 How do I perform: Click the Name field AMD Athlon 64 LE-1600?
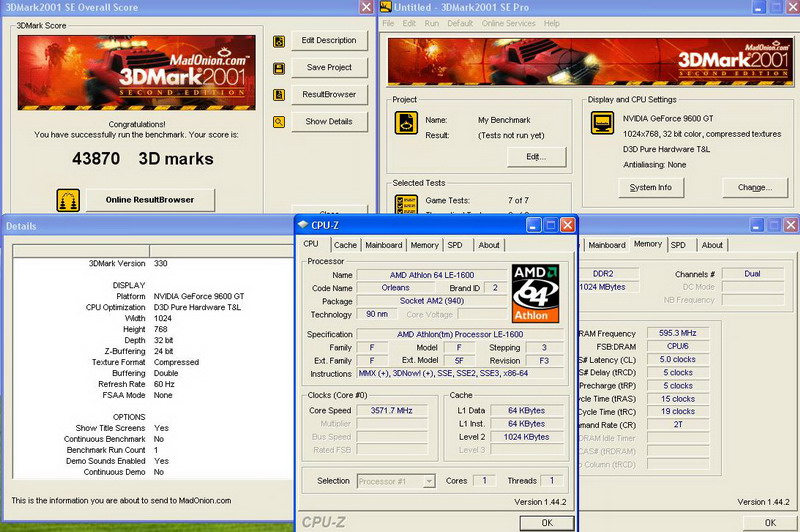(x=432, y=275)
